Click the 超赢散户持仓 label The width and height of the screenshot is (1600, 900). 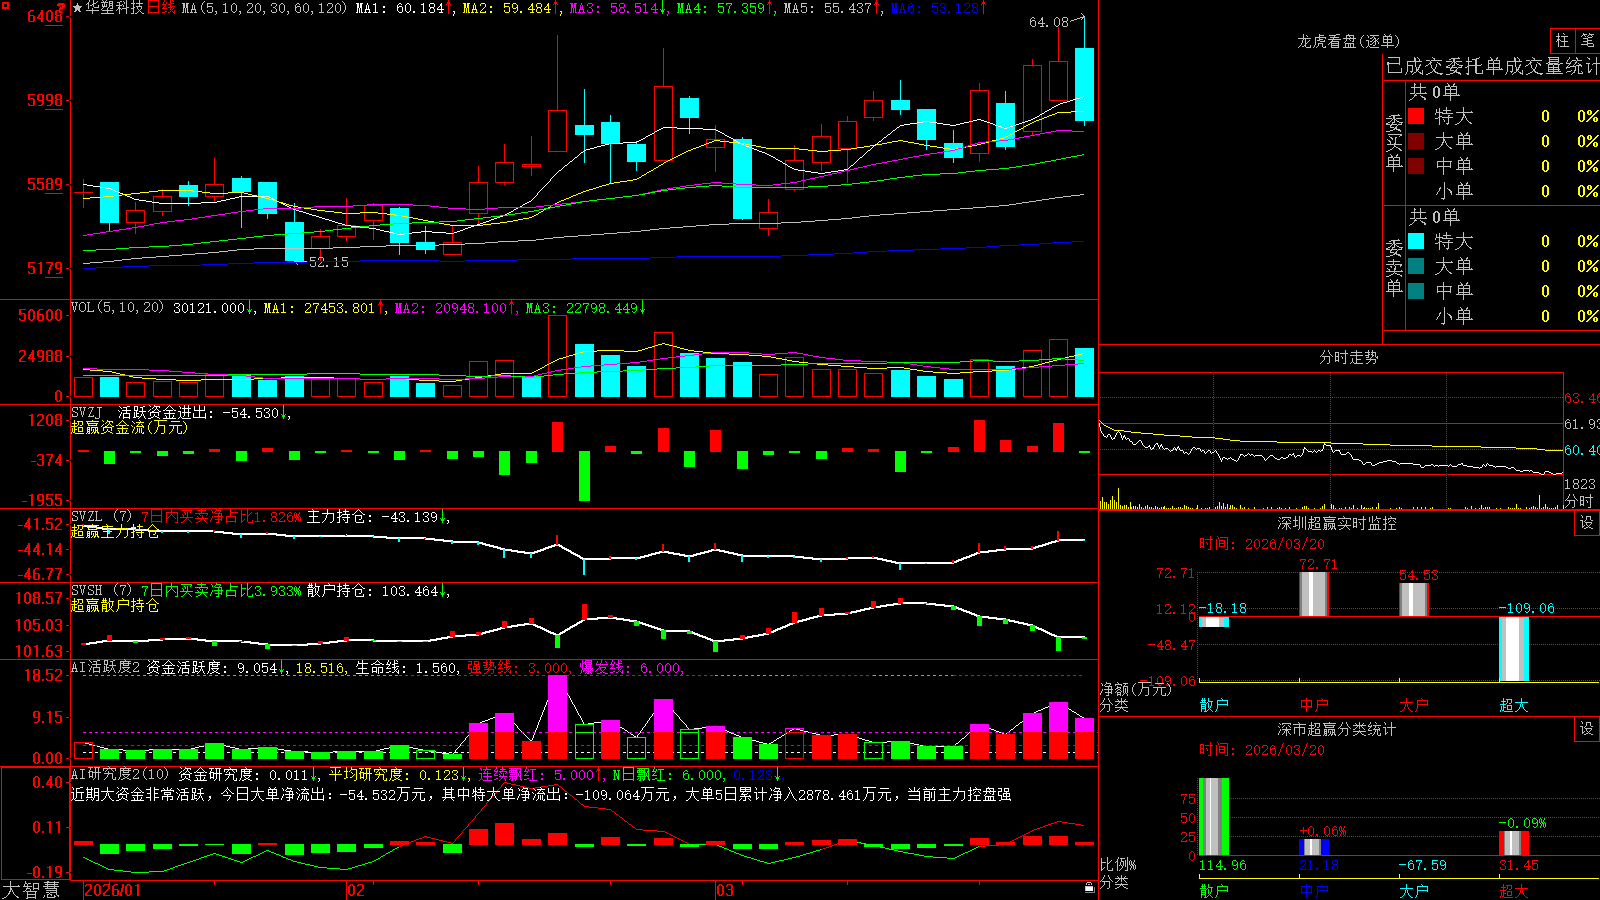[x=115, y=606]
